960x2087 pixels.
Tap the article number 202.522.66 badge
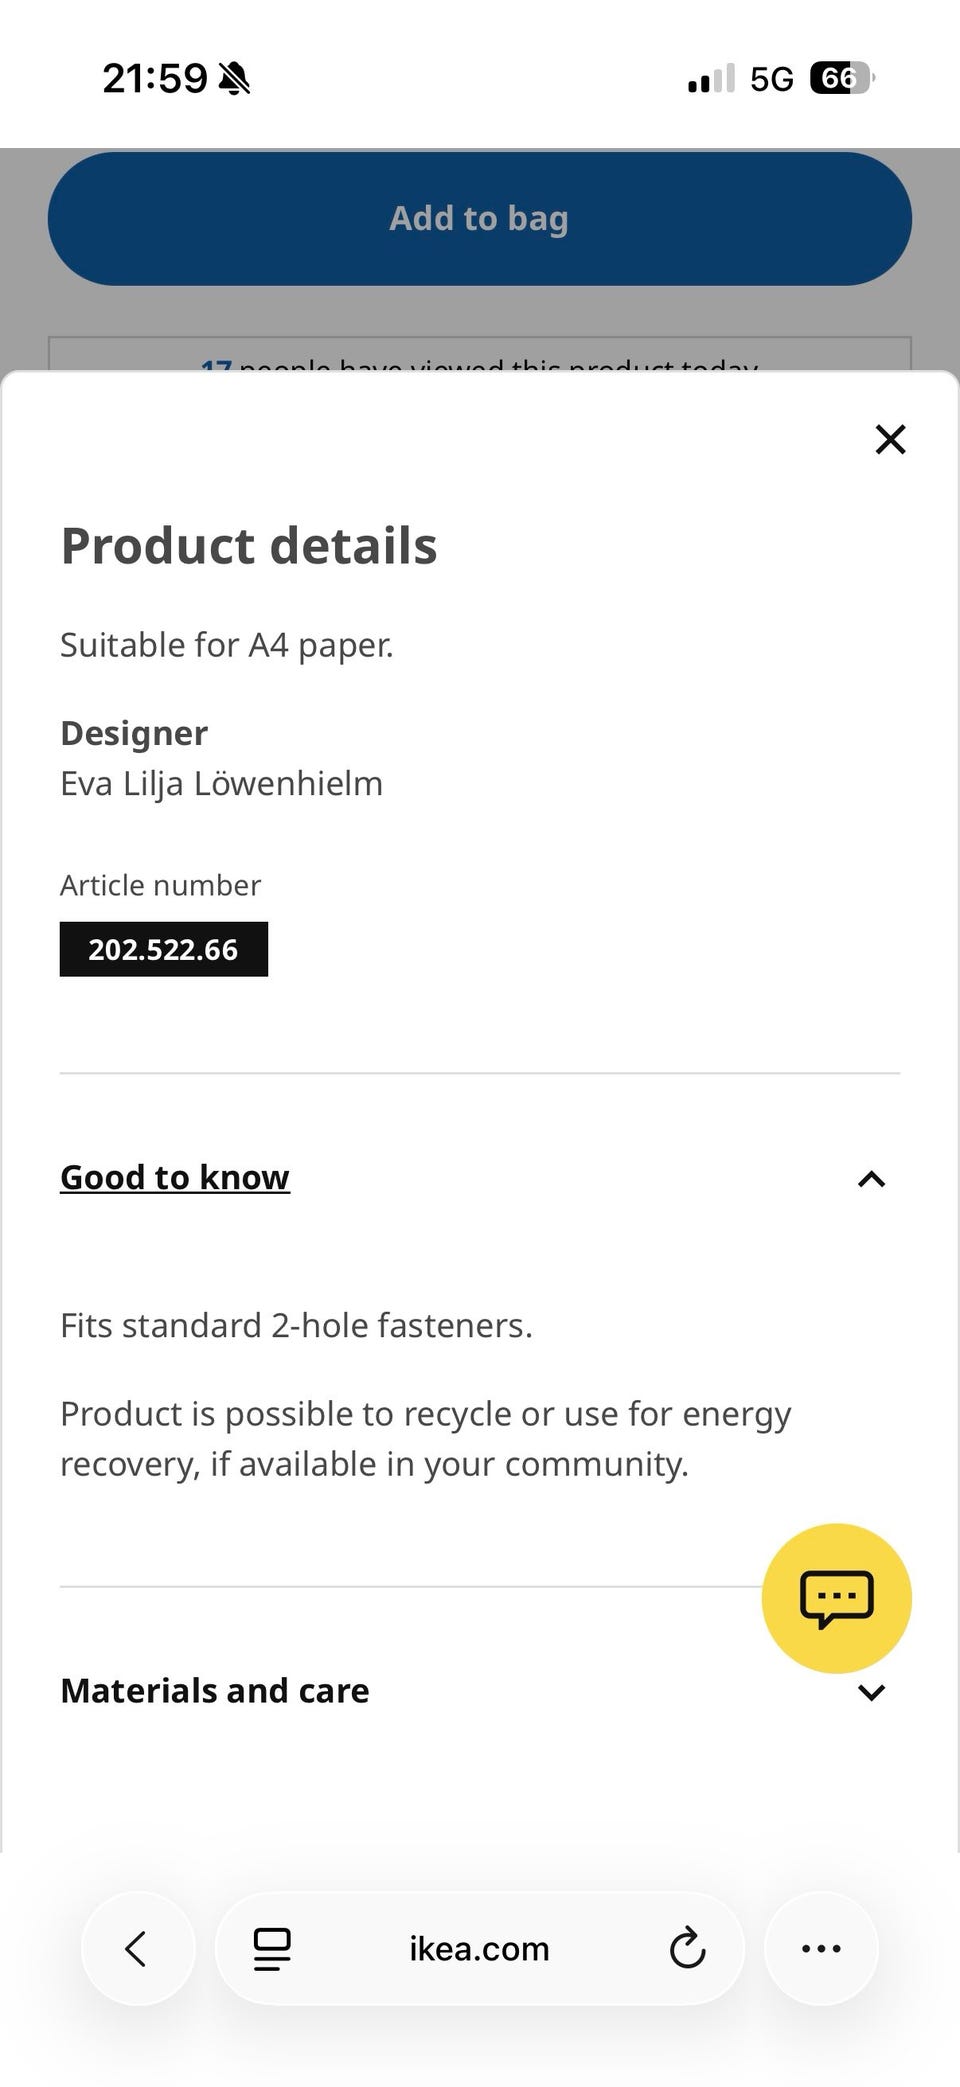[164, 949]
